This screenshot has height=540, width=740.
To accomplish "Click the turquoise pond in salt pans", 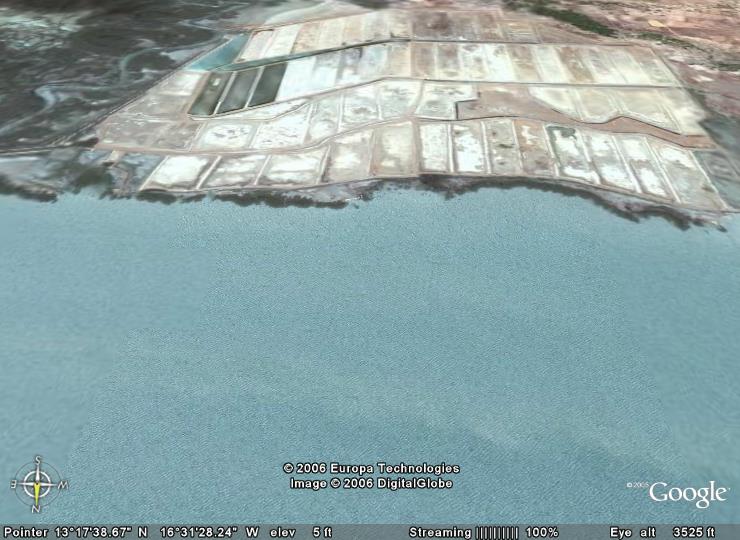I will click(x=222, y=52).
